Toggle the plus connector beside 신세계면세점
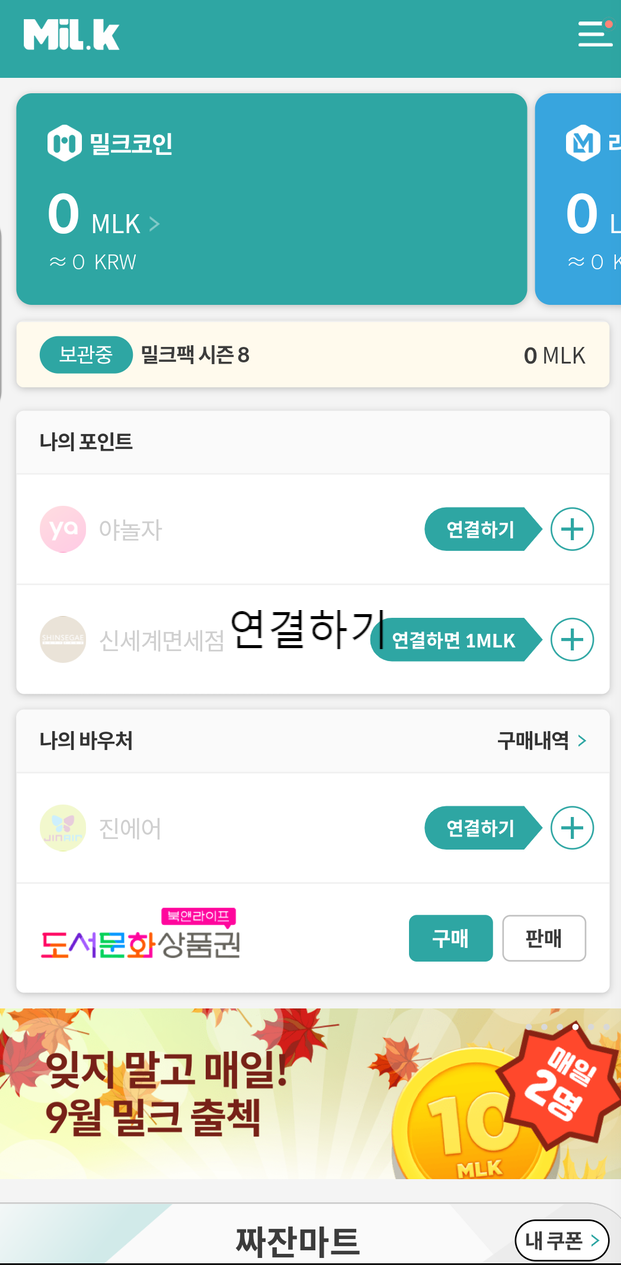This screenshot has width=621, height=1265. (571, 639)
